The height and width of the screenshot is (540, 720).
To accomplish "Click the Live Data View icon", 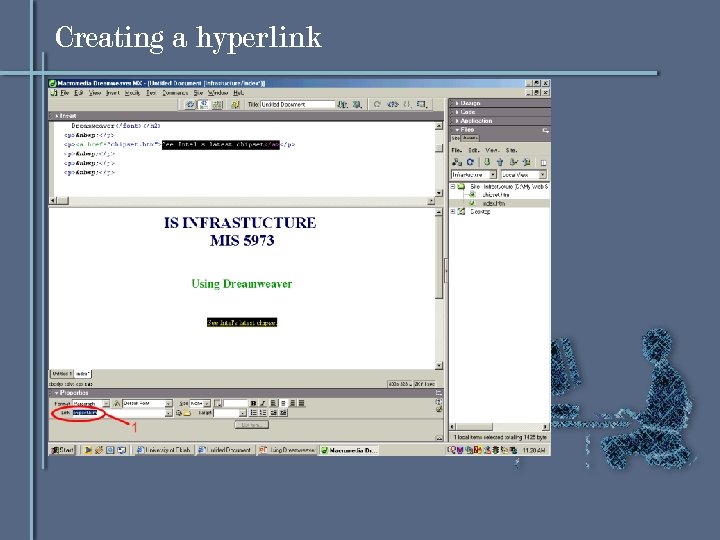I will point(236,105).
